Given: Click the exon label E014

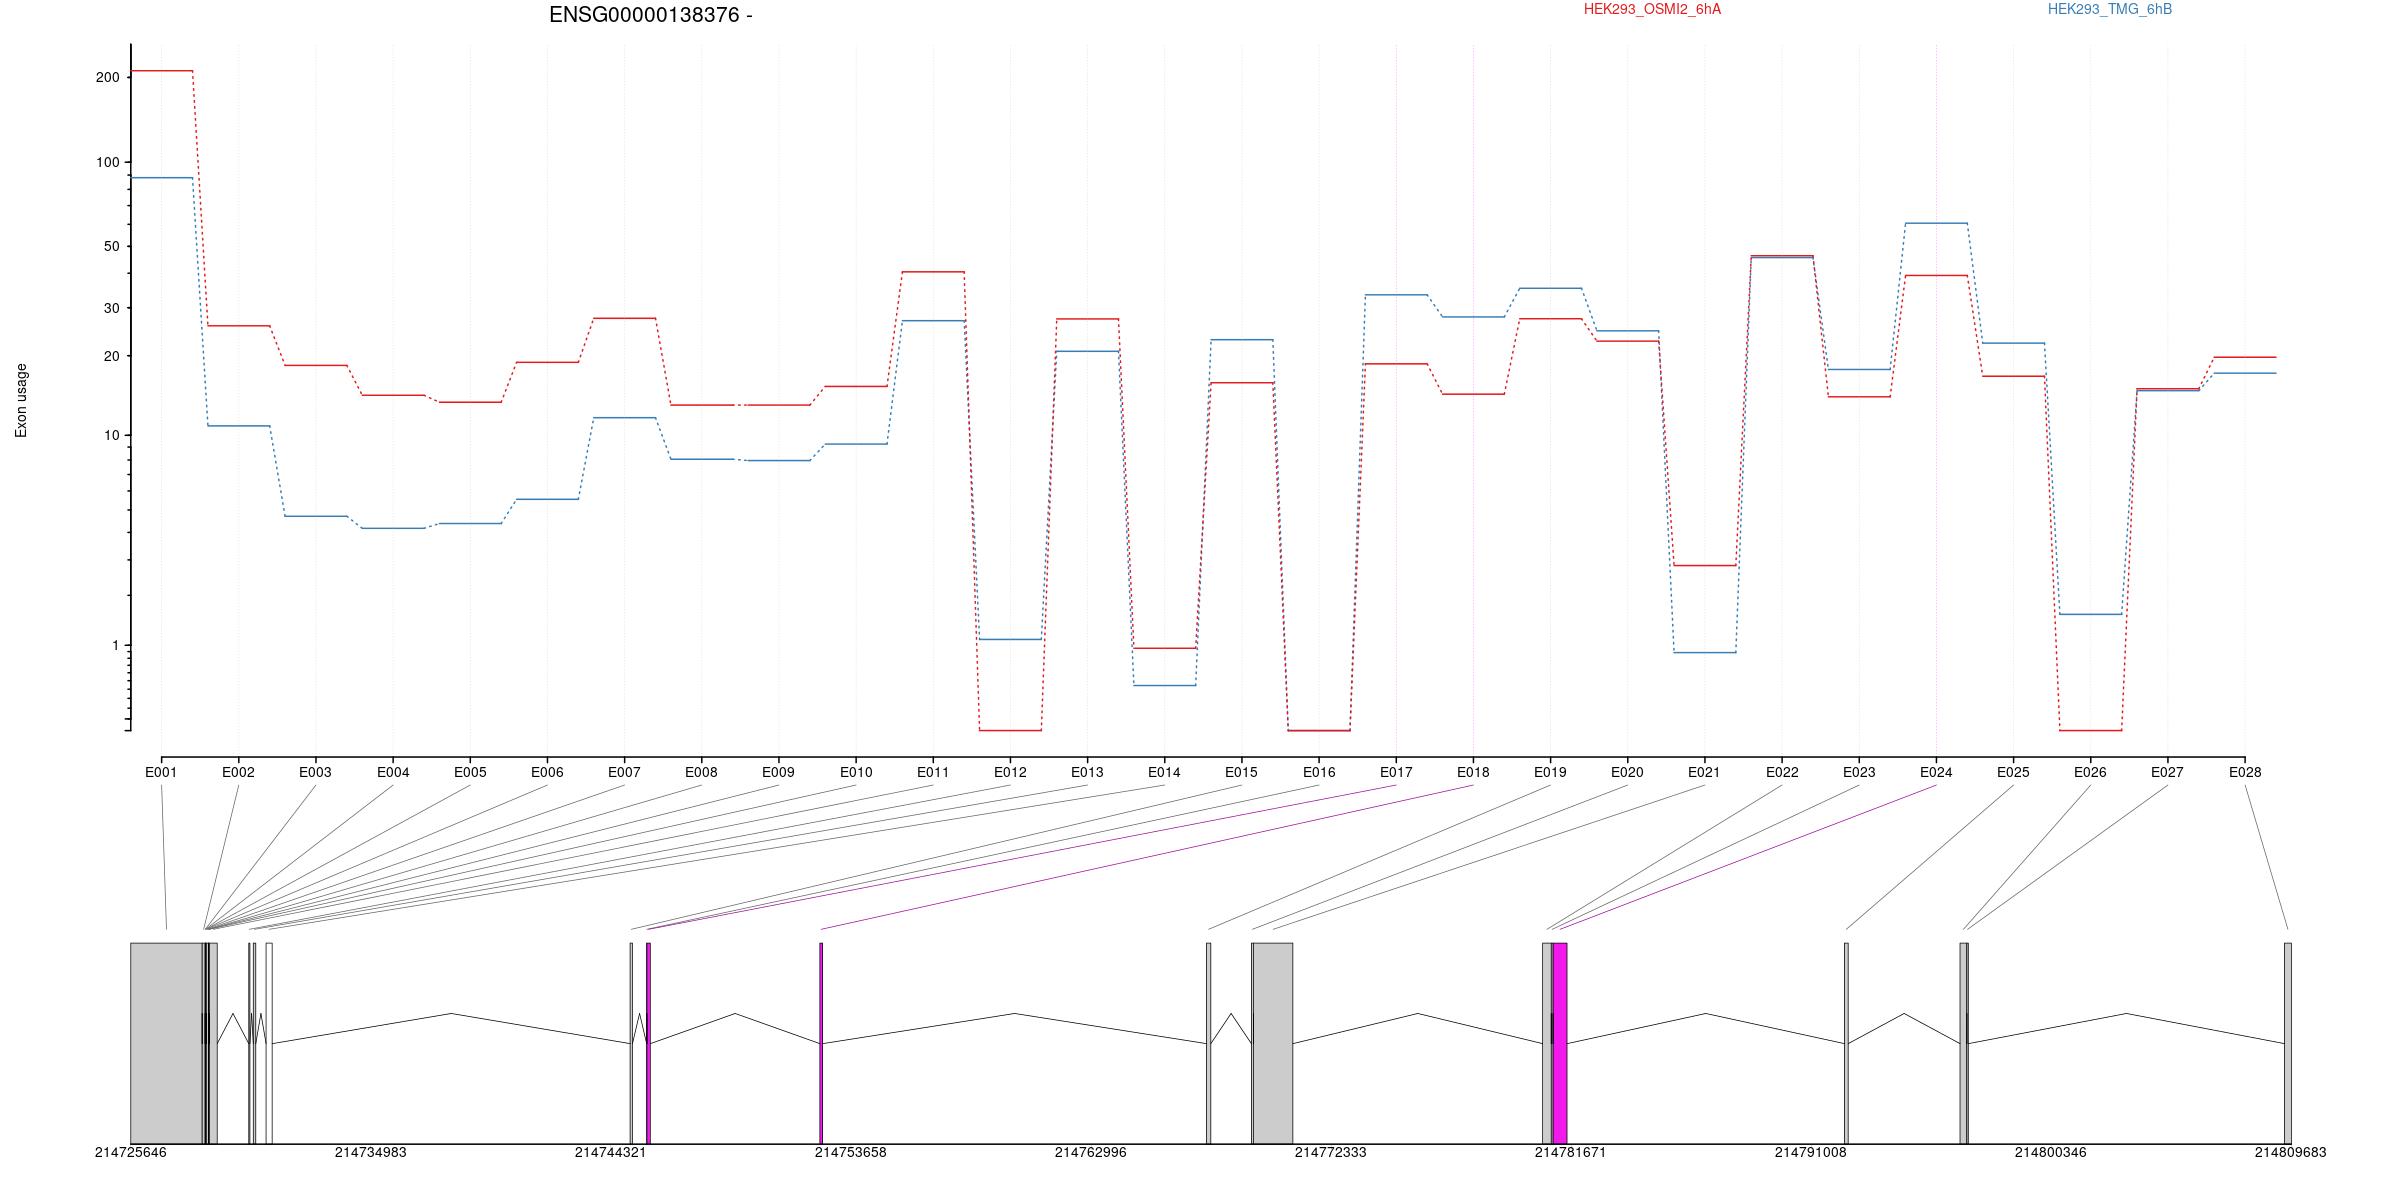Looking at the screenshot, I should coord(1164,772).
